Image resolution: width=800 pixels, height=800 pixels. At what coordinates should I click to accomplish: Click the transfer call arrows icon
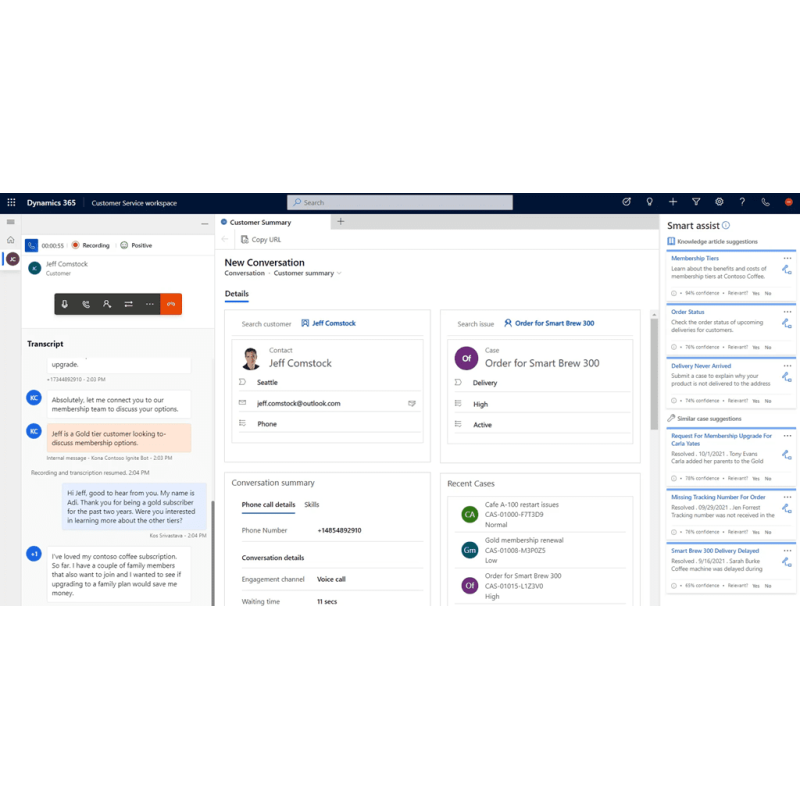(128, 304)
